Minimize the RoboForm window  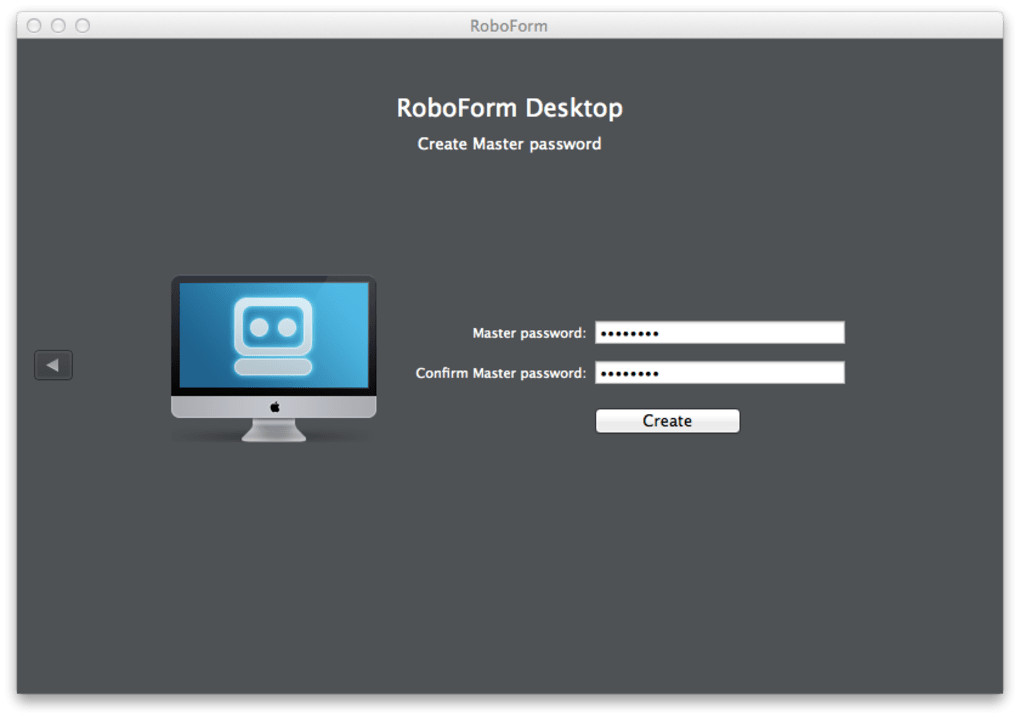[x=59, y=25]
